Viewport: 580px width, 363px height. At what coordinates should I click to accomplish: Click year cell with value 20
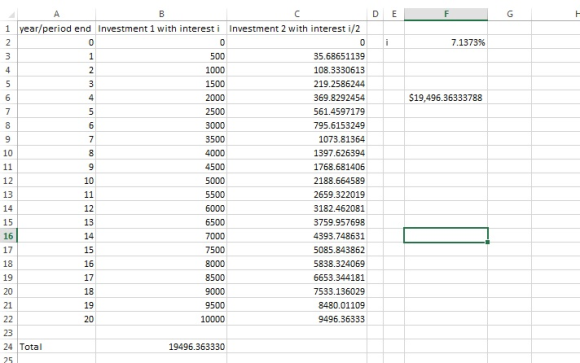click(x=56, y=319)
